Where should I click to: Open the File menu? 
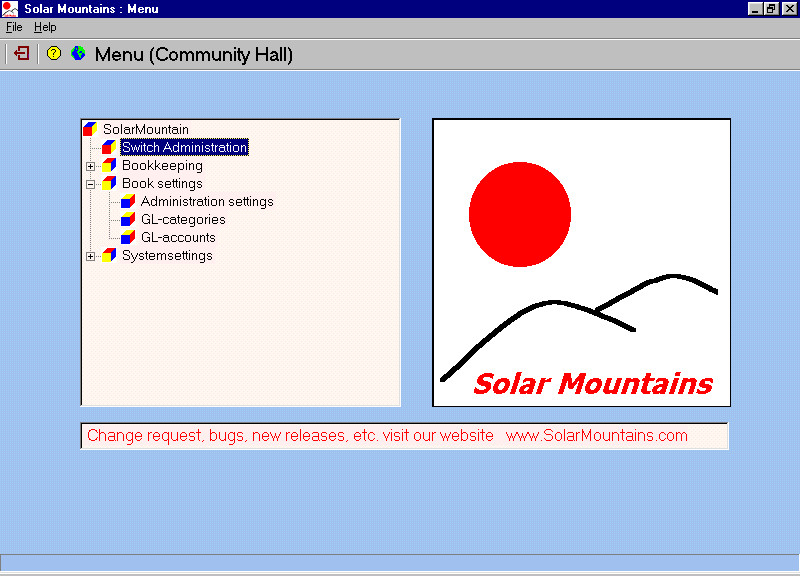coord(14,27)
